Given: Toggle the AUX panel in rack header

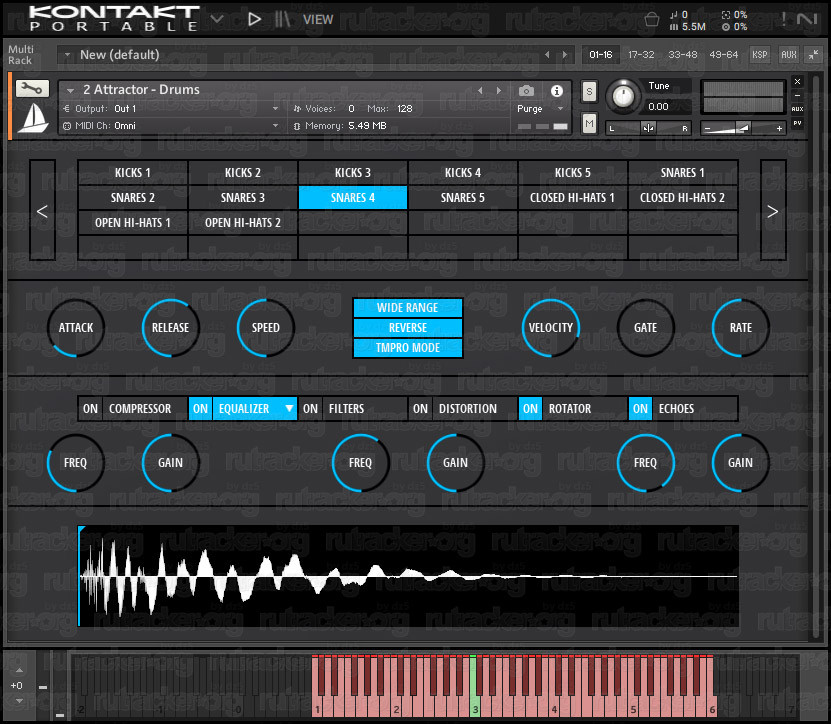Looking at the screenshot, I should tap(789, 55).
